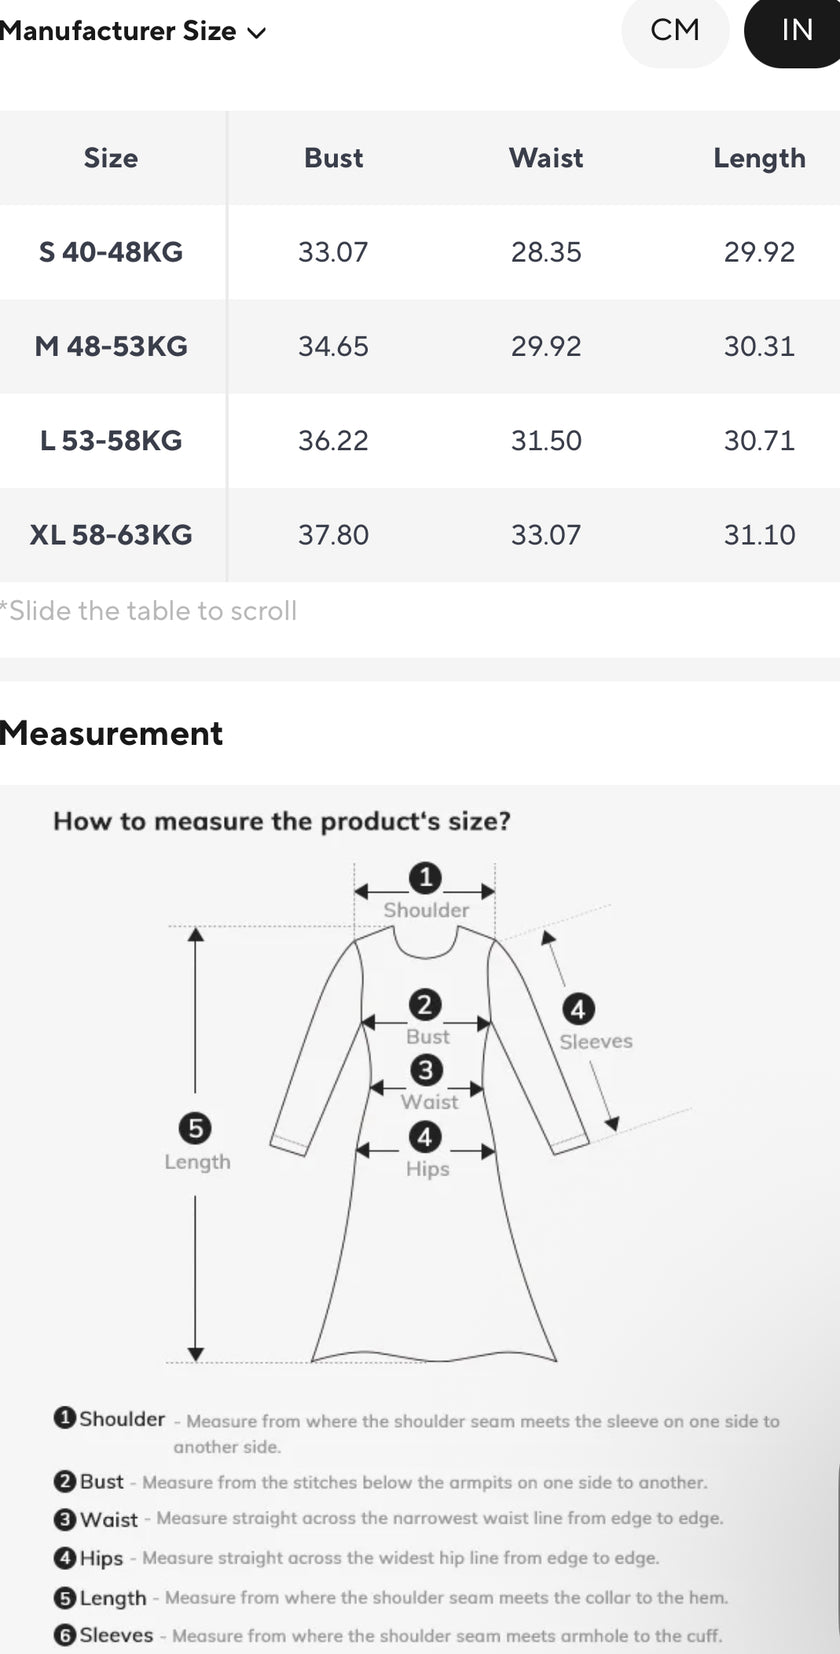Select the Waist column header
The width and height of the screenshot is (840, 1654).
tap(546, 158)
